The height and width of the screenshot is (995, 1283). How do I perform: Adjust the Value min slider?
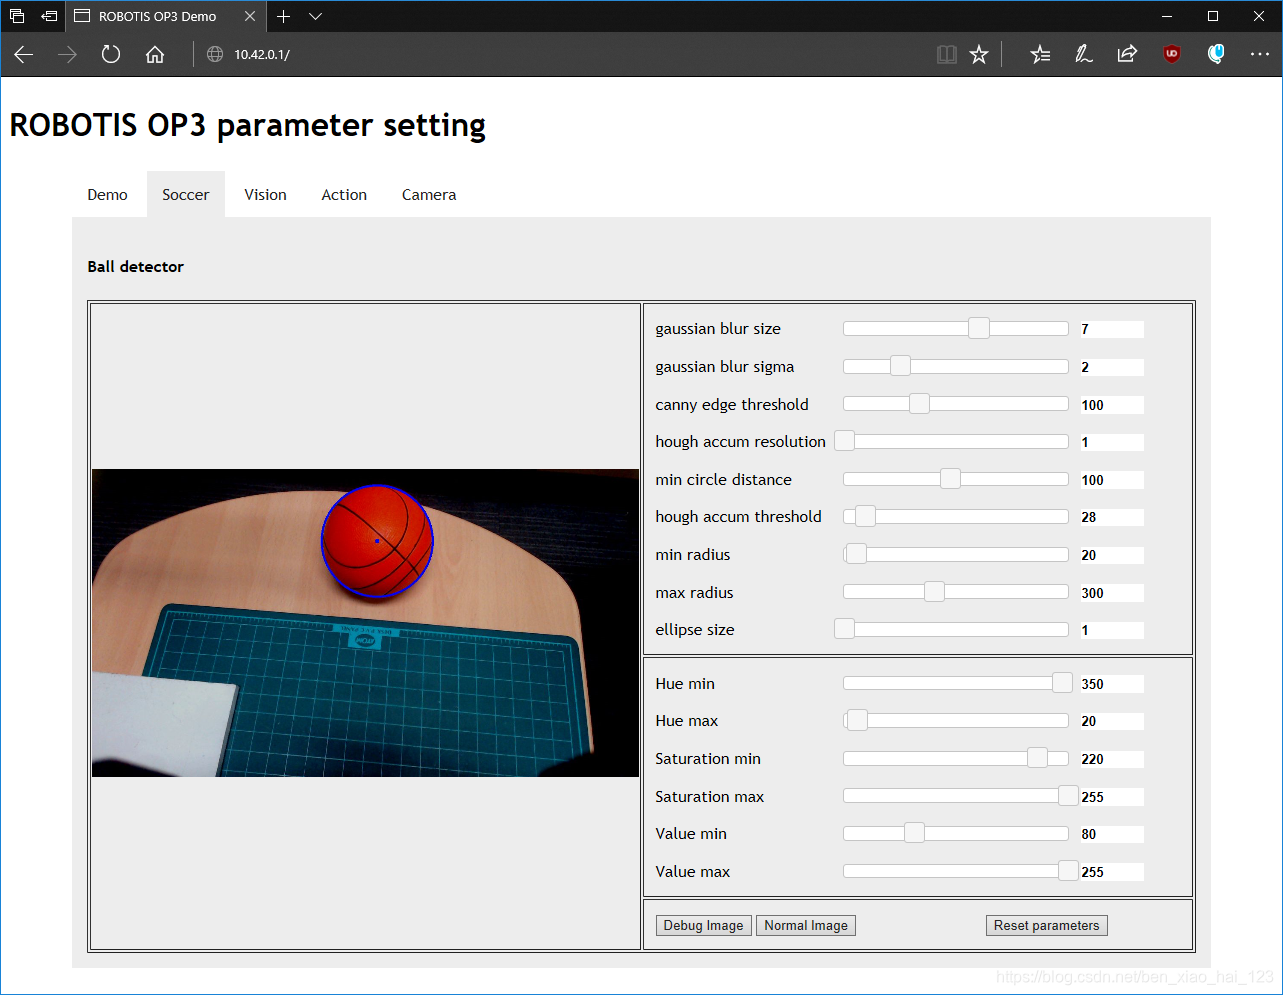(x=956, y=833)
